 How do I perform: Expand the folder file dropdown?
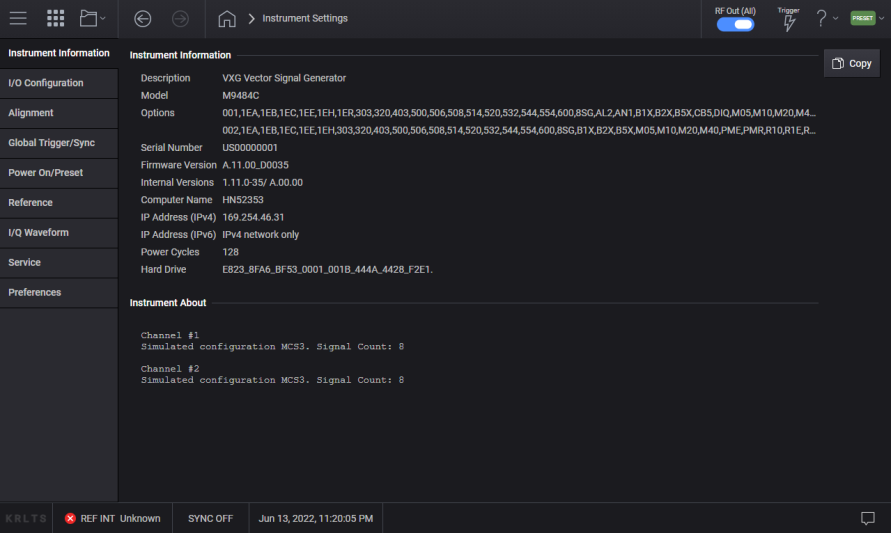92,18
